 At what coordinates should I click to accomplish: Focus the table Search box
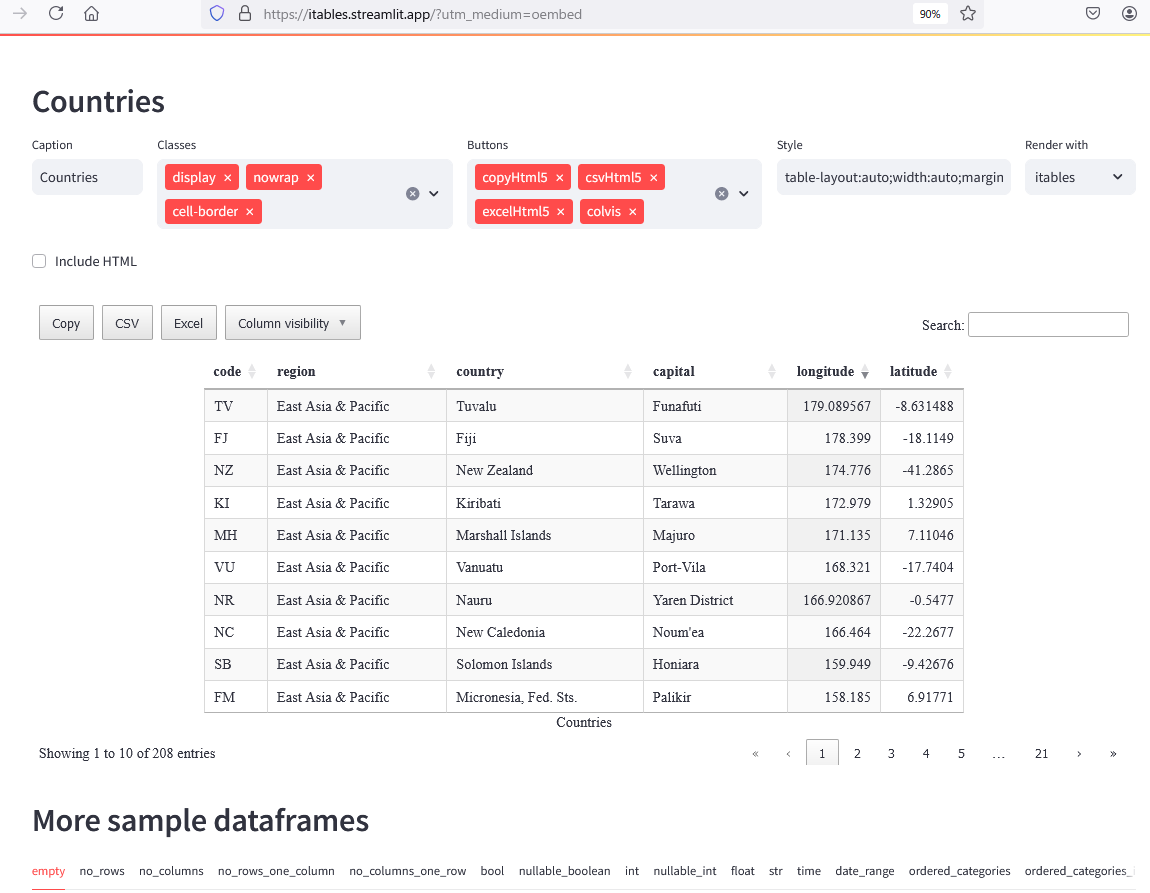[x=1048, y=324]
